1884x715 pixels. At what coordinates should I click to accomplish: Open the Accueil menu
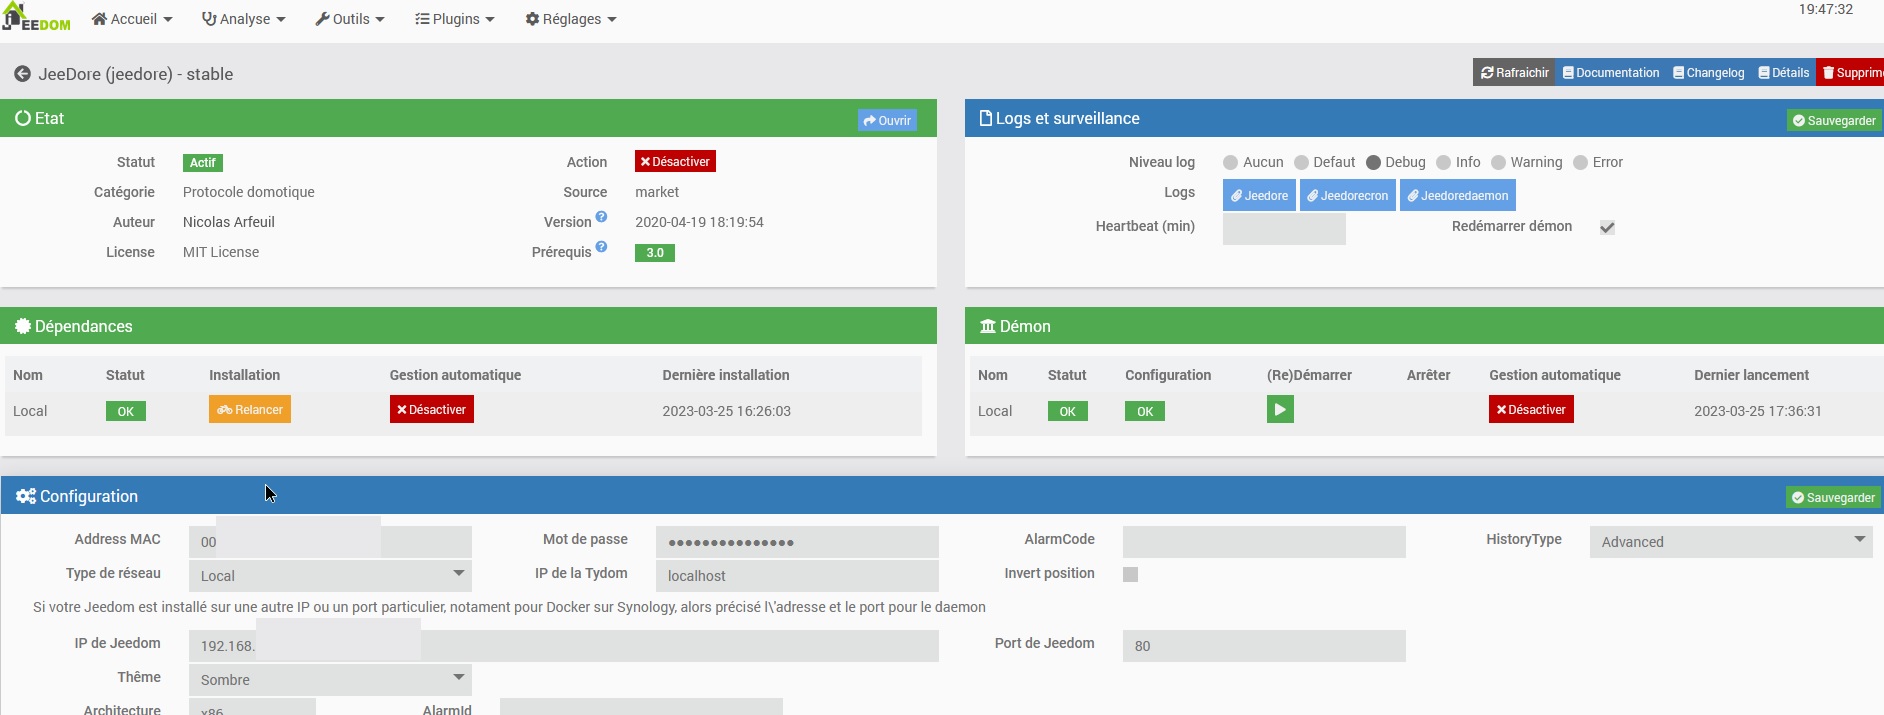[x=132, y=19]
